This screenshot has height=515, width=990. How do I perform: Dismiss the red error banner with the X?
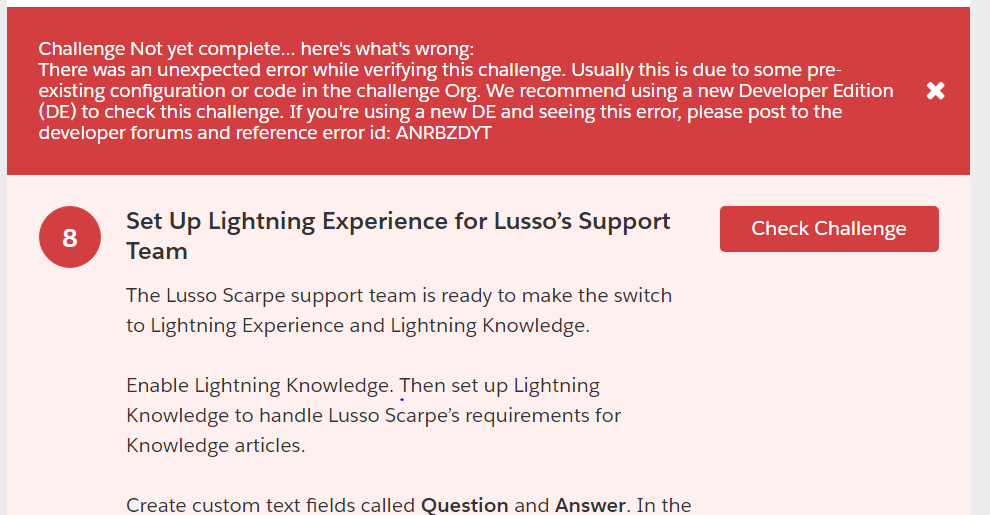[935, 91]
